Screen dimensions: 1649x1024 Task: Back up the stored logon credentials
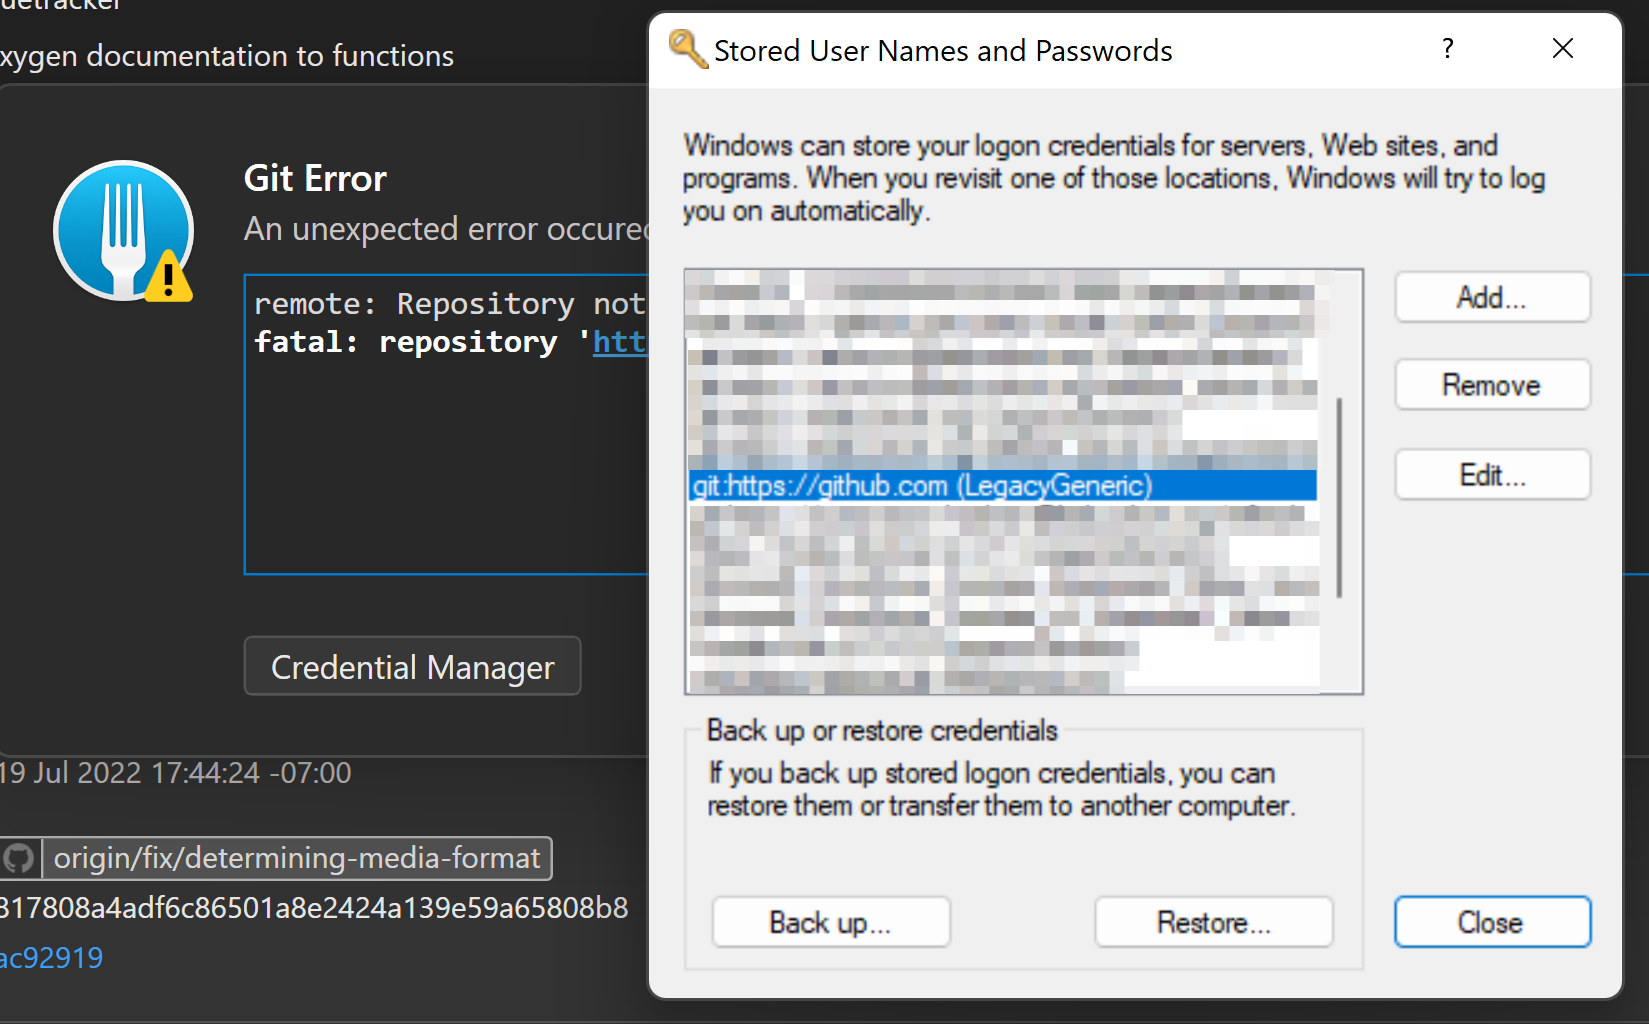830,921
